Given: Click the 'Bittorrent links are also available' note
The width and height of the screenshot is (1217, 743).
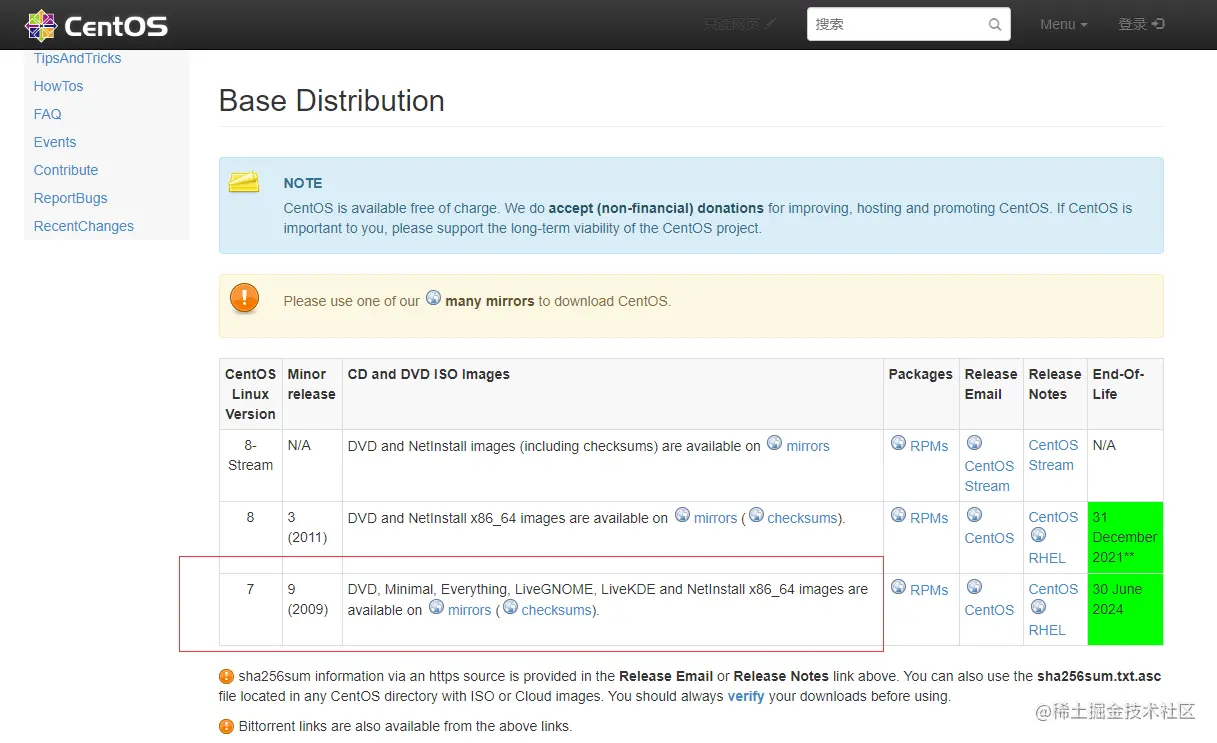Looking at the screenshot, I should (405, 726).
